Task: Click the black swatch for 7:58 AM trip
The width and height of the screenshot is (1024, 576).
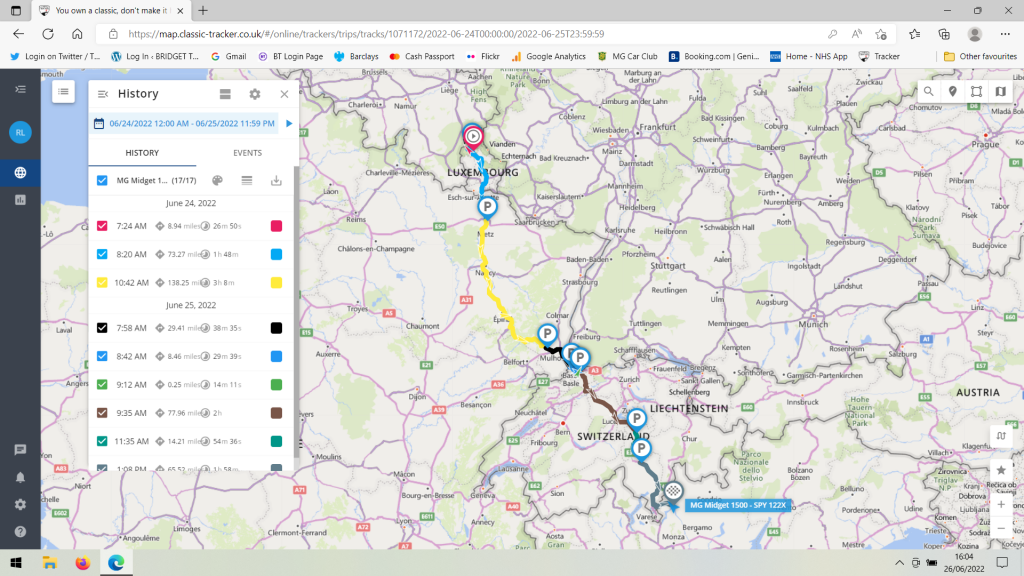Action: pos(276,328)
